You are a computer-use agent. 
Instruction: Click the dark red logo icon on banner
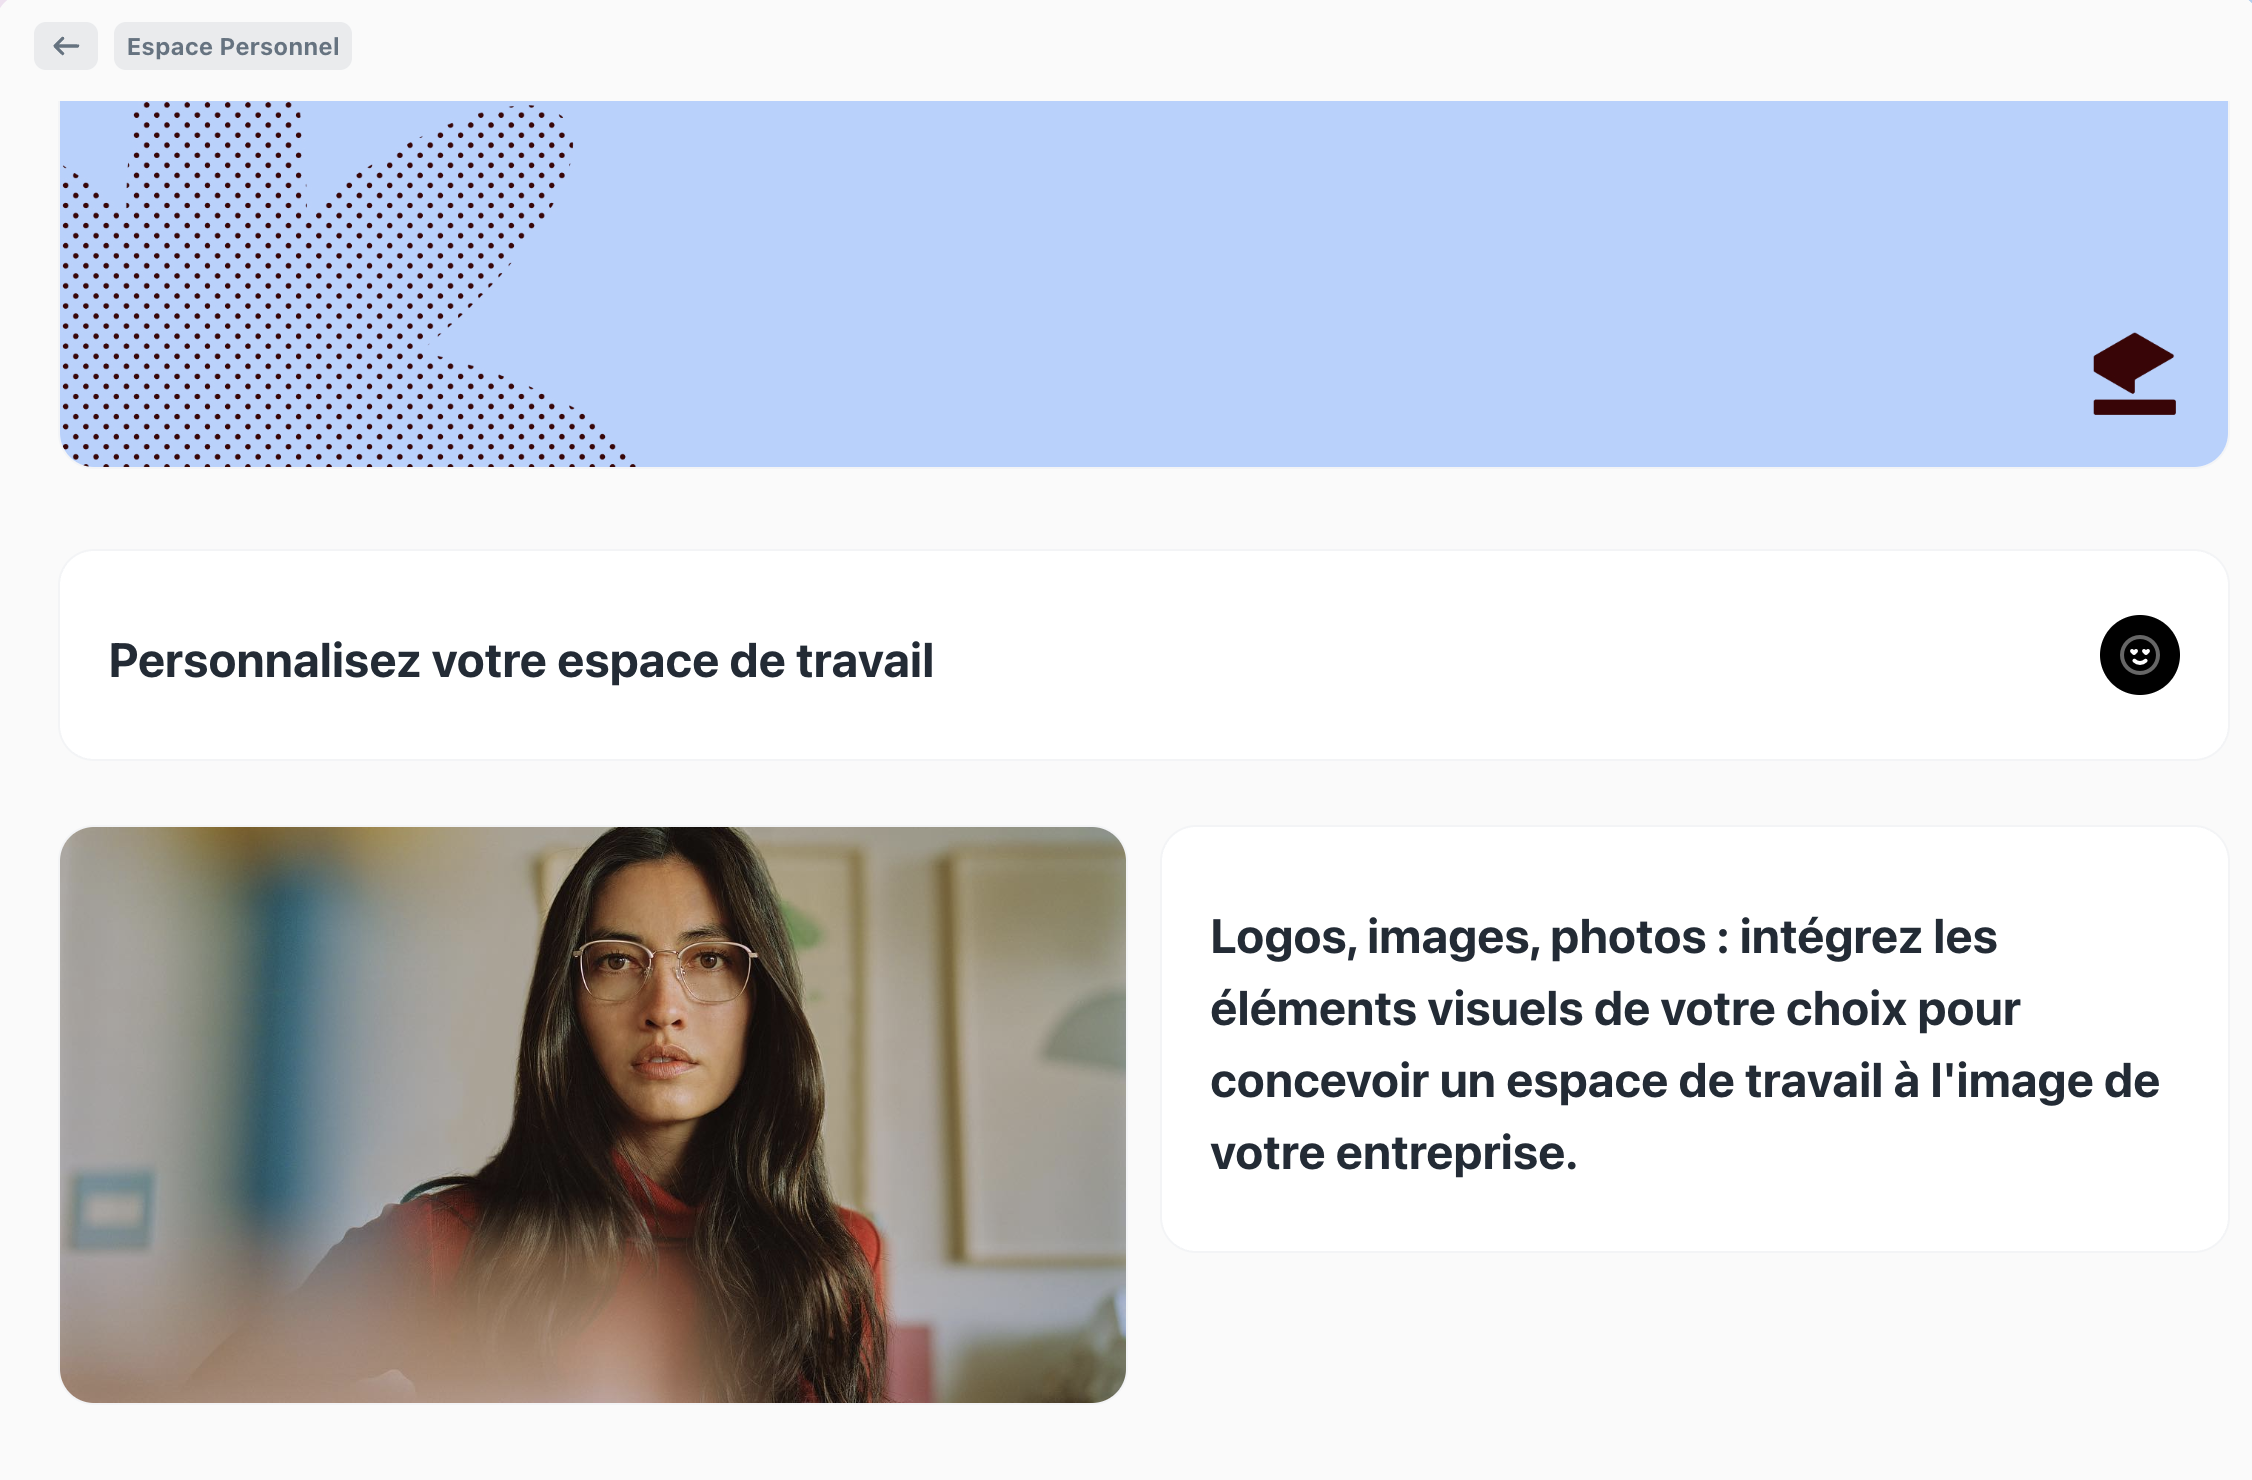click(2134, 373)
